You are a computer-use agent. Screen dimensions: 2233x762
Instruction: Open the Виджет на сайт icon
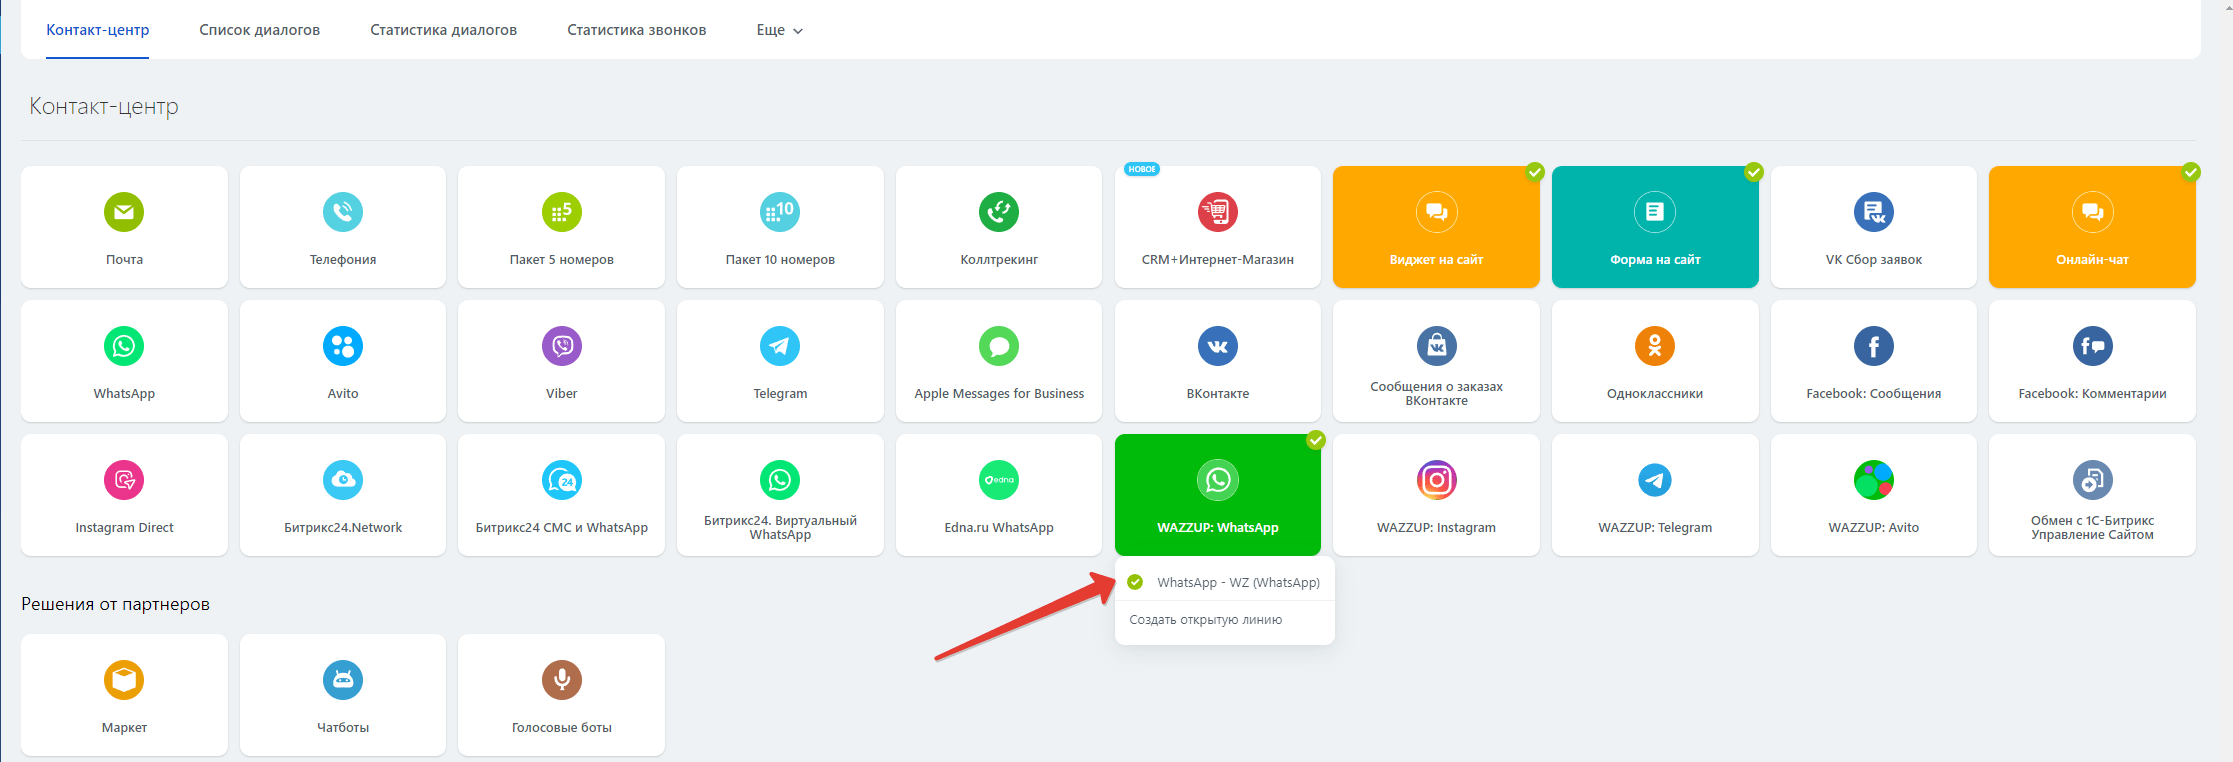pos(1437,212)
